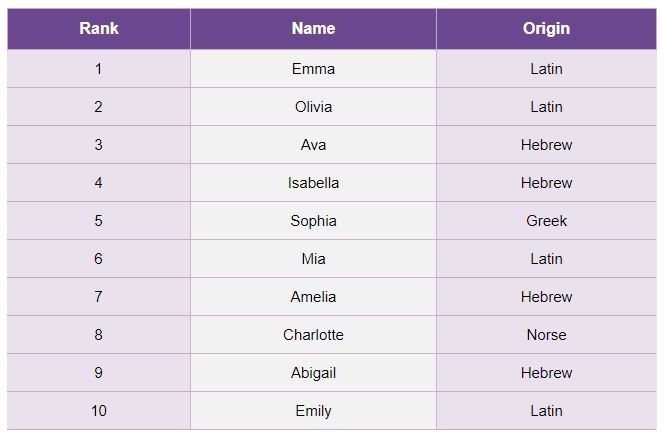The width and height of the screenshot is (665, 442).
Task: Click rank number 1 cell
Action: [98, 69]
